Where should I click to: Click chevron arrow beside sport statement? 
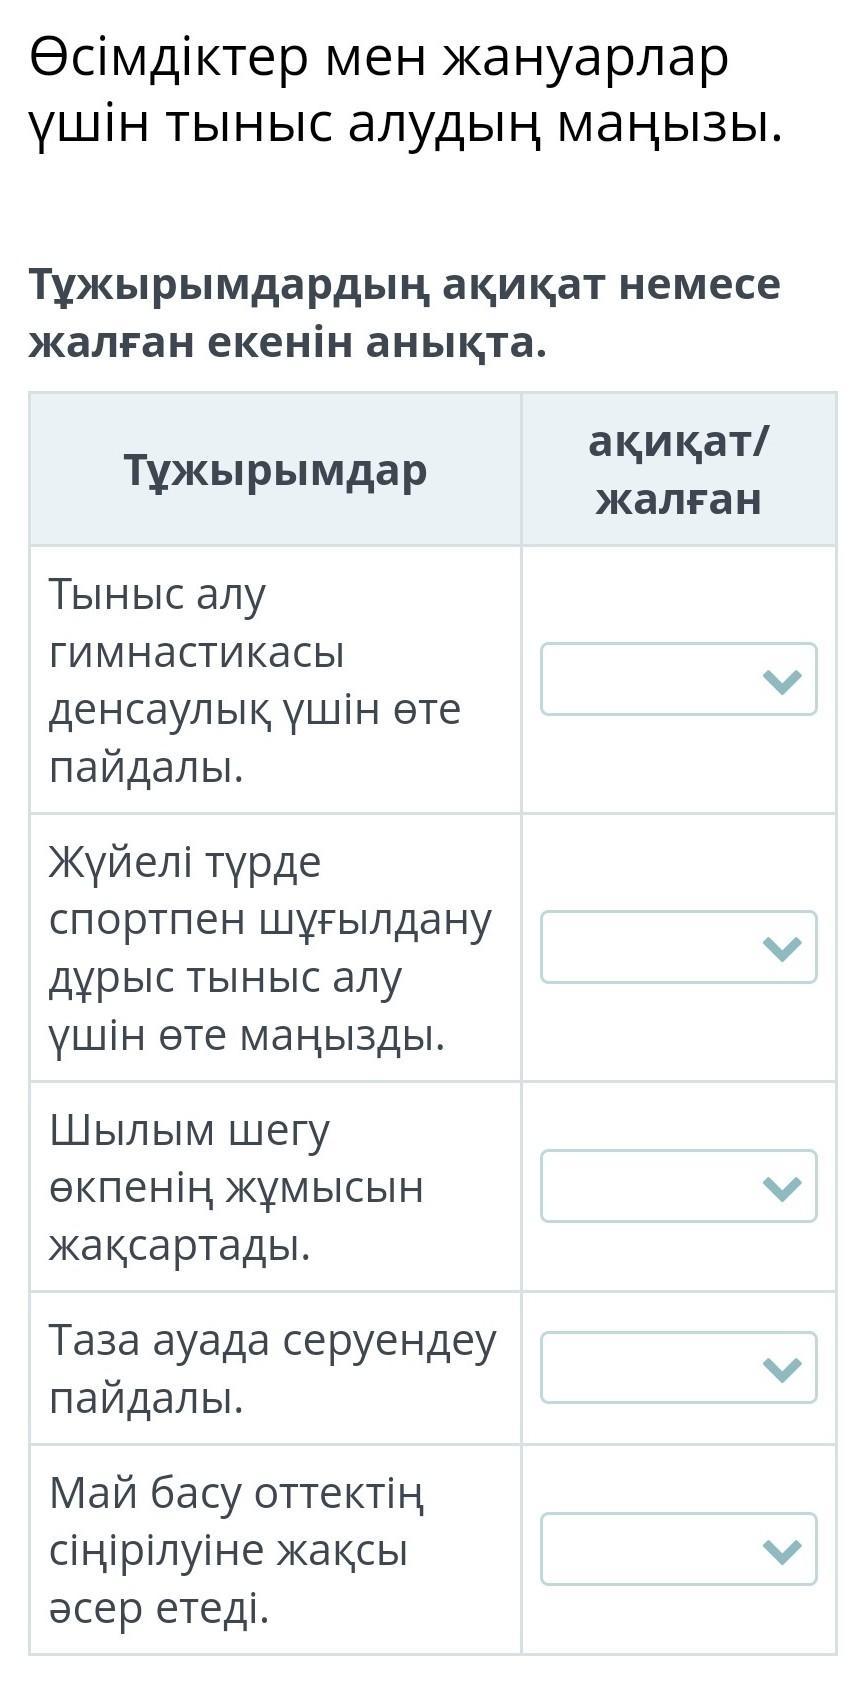[782, 948]
